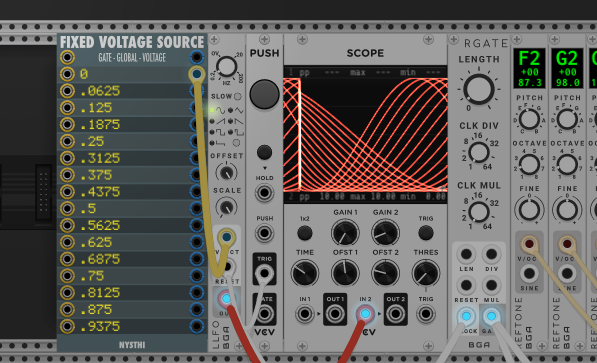Click the PUSH module HOLD input jack
Viewport: 597px width, 363px height.
tap(264, 193)
